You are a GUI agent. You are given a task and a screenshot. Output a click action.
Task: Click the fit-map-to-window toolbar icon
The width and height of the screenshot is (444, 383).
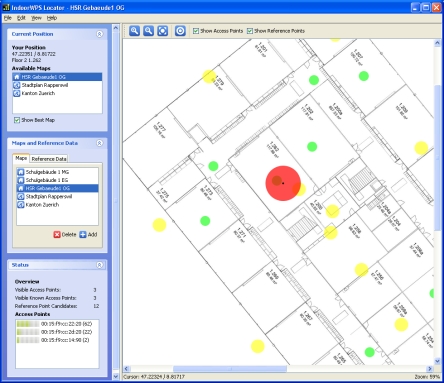pos(162,31)
